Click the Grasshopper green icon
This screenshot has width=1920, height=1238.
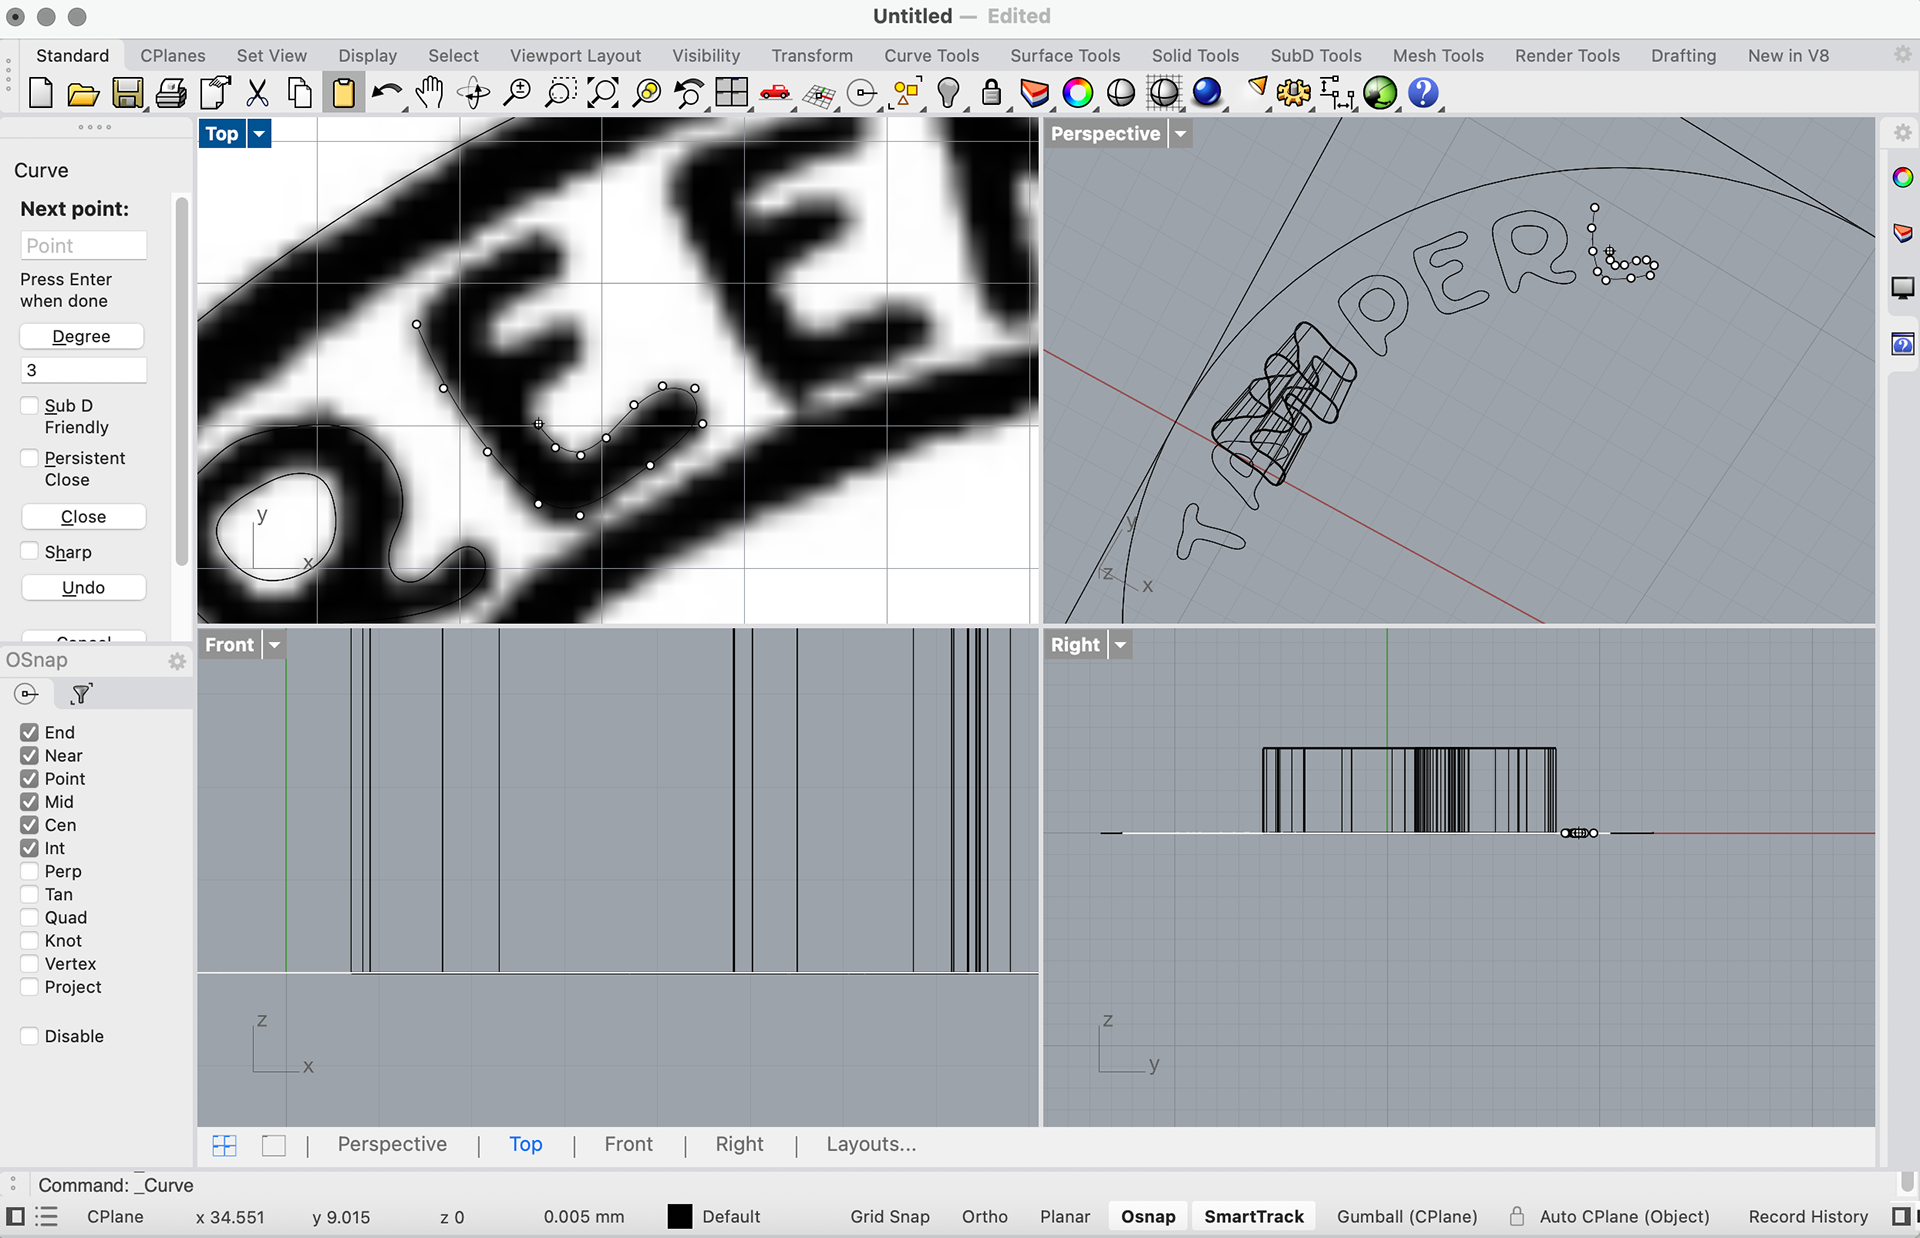click(x=1380, y=93)
